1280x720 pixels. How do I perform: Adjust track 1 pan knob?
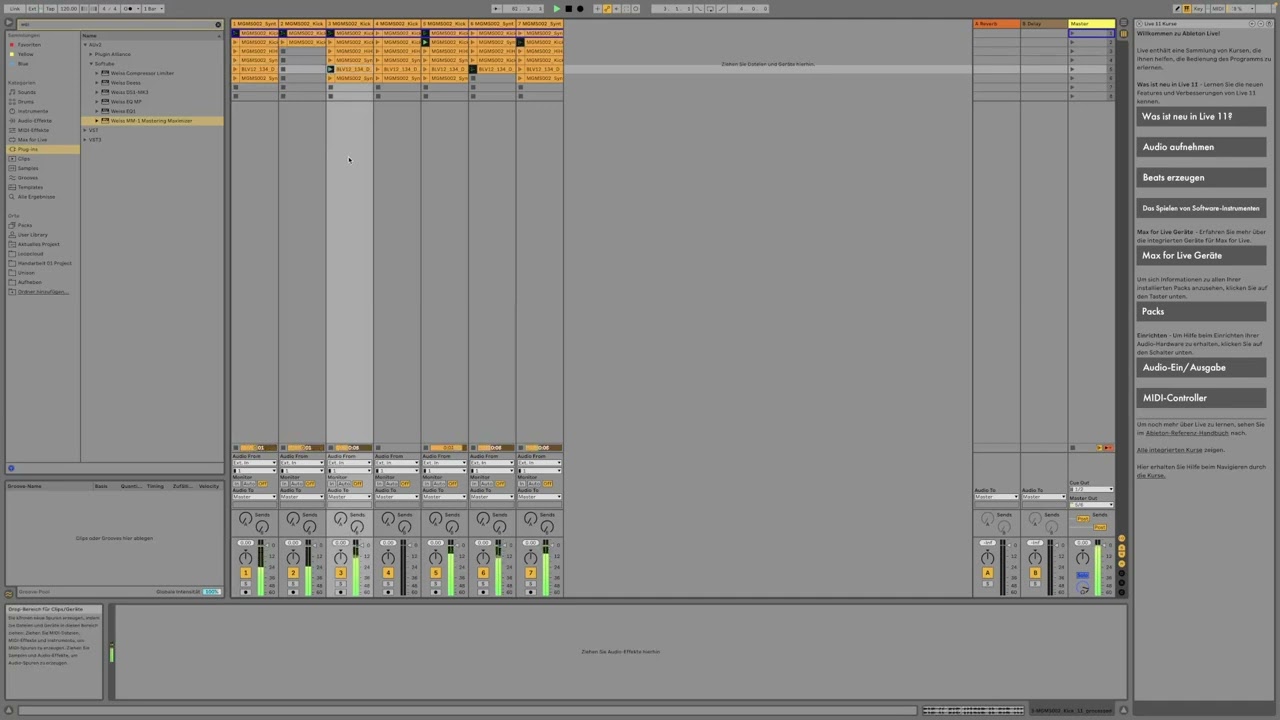pyautogui.click(x=245, y=558)
